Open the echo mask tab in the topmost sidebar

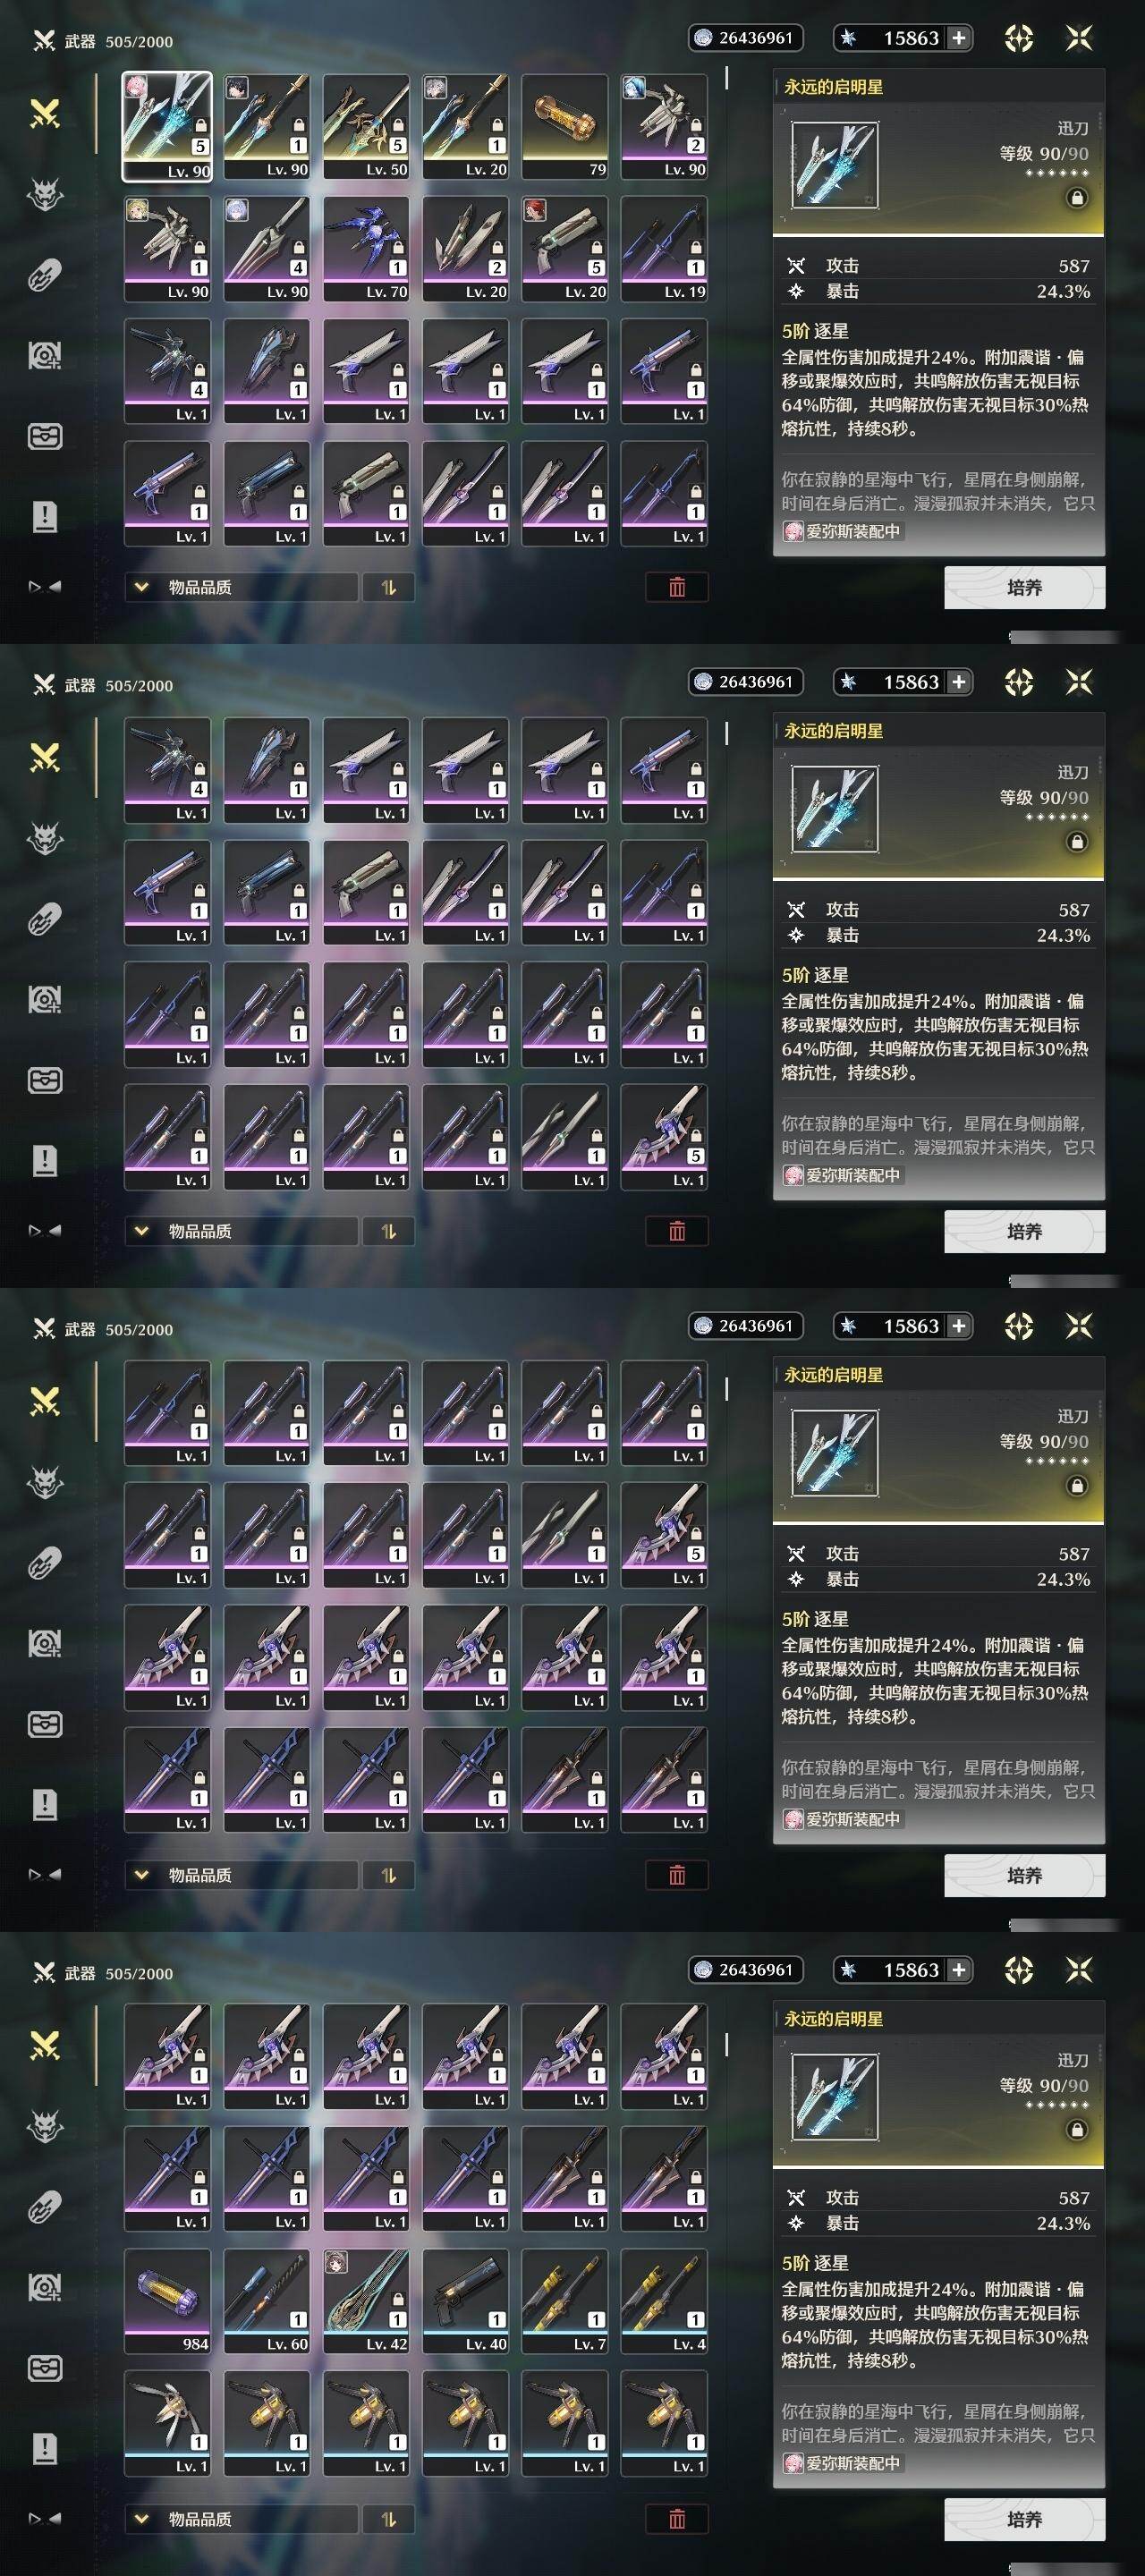tap(45, 194)
